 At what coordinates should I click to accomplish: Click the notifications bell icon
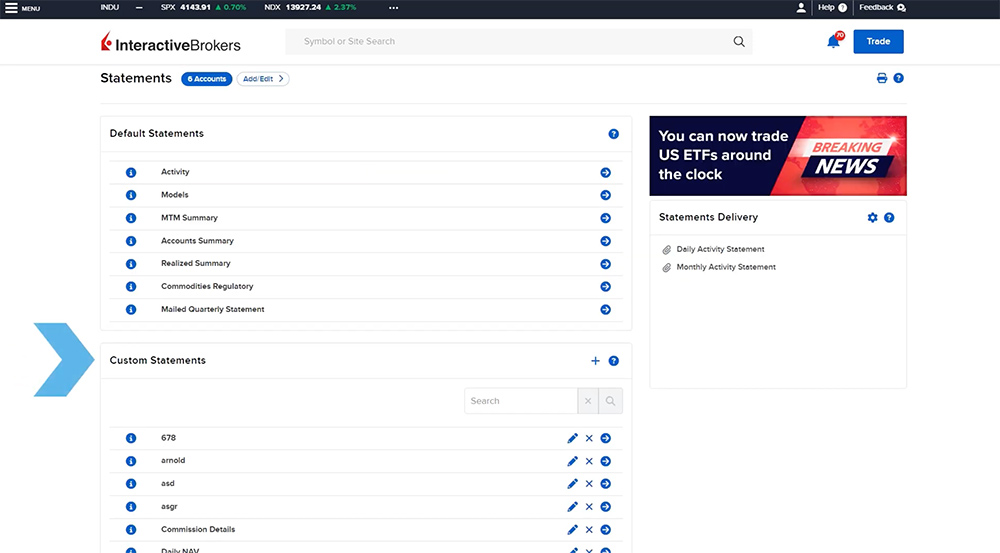pos(833,42)
